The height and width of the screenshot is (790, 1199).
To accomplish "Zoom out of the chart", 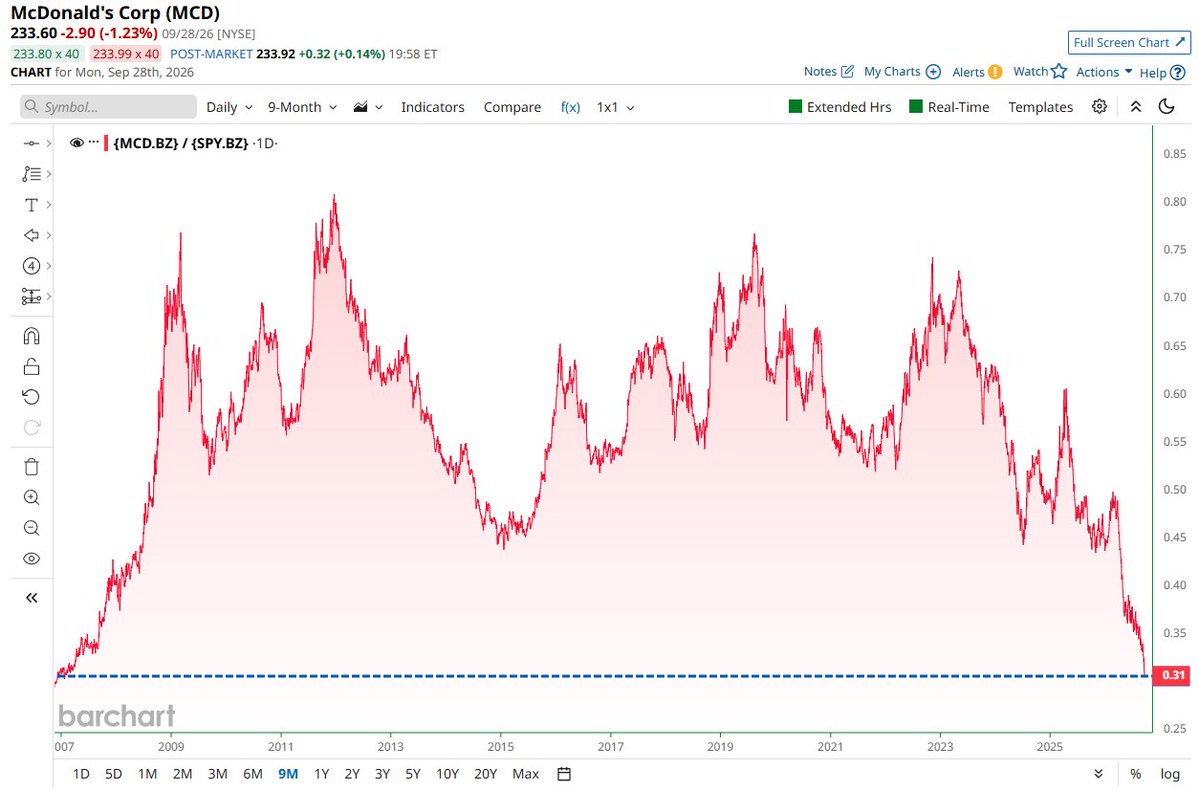I will (31, 528).
